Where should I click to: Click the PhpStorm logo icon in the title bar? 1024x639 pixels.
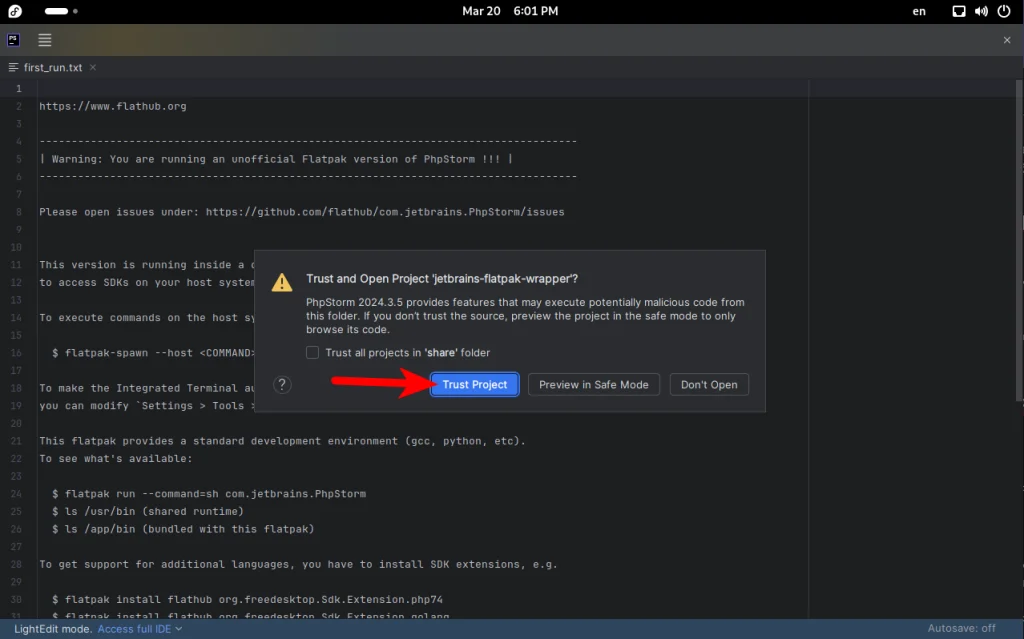[x=12, y=40]
